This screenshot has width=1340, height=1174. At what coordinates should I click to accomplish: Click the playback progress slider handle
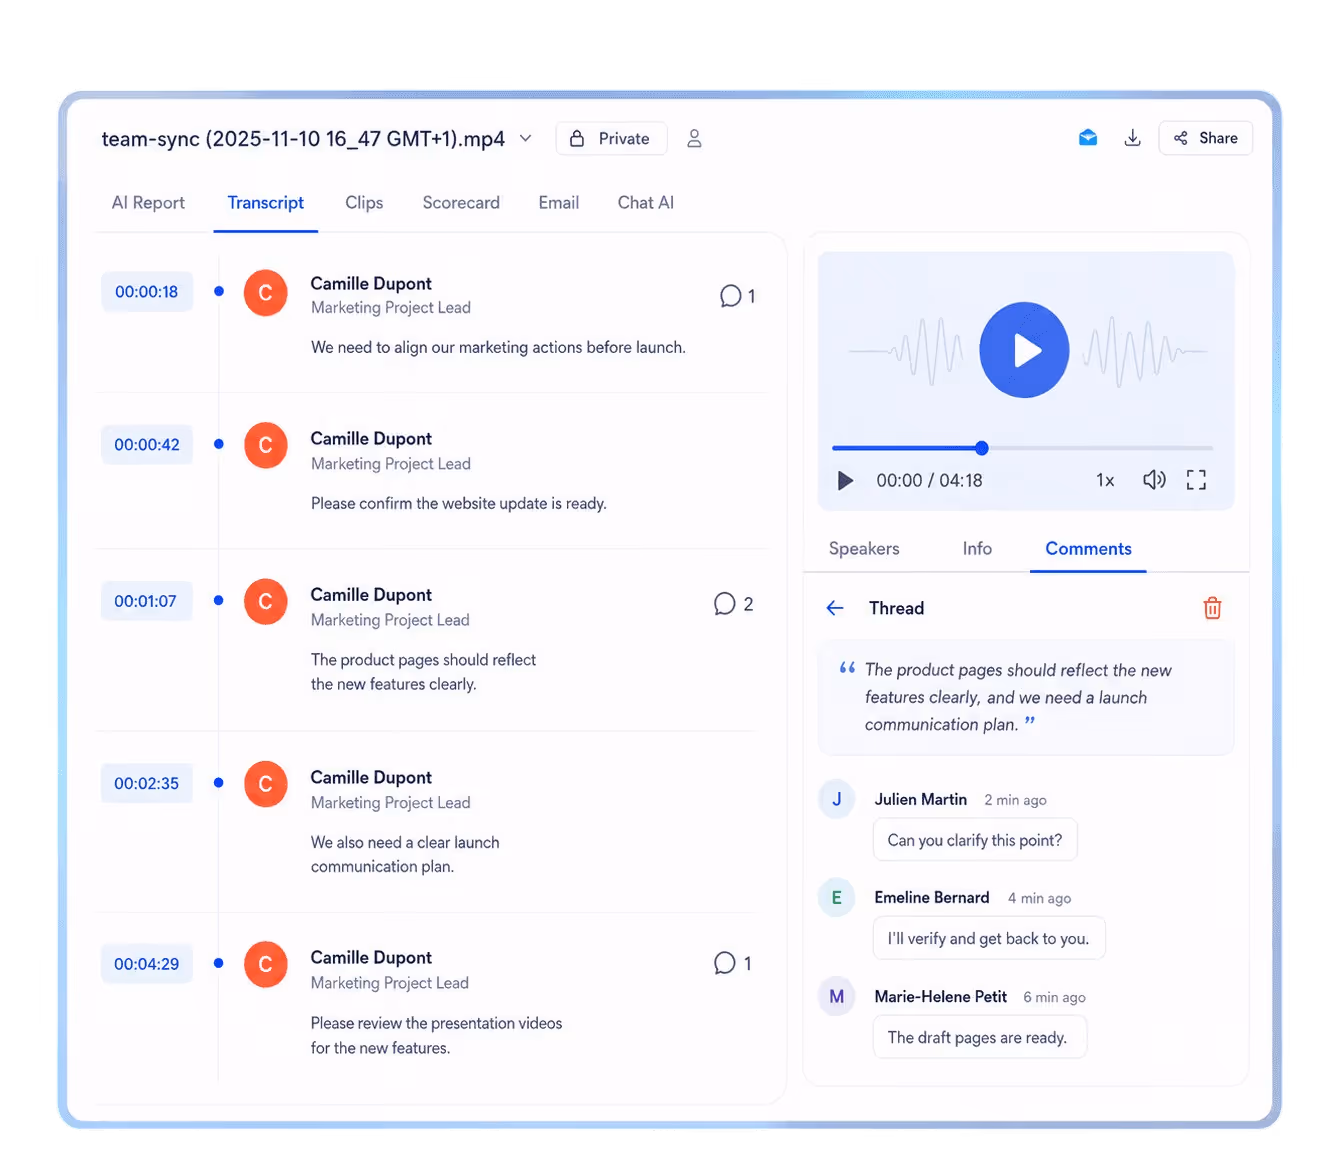(x=982, y=448)
